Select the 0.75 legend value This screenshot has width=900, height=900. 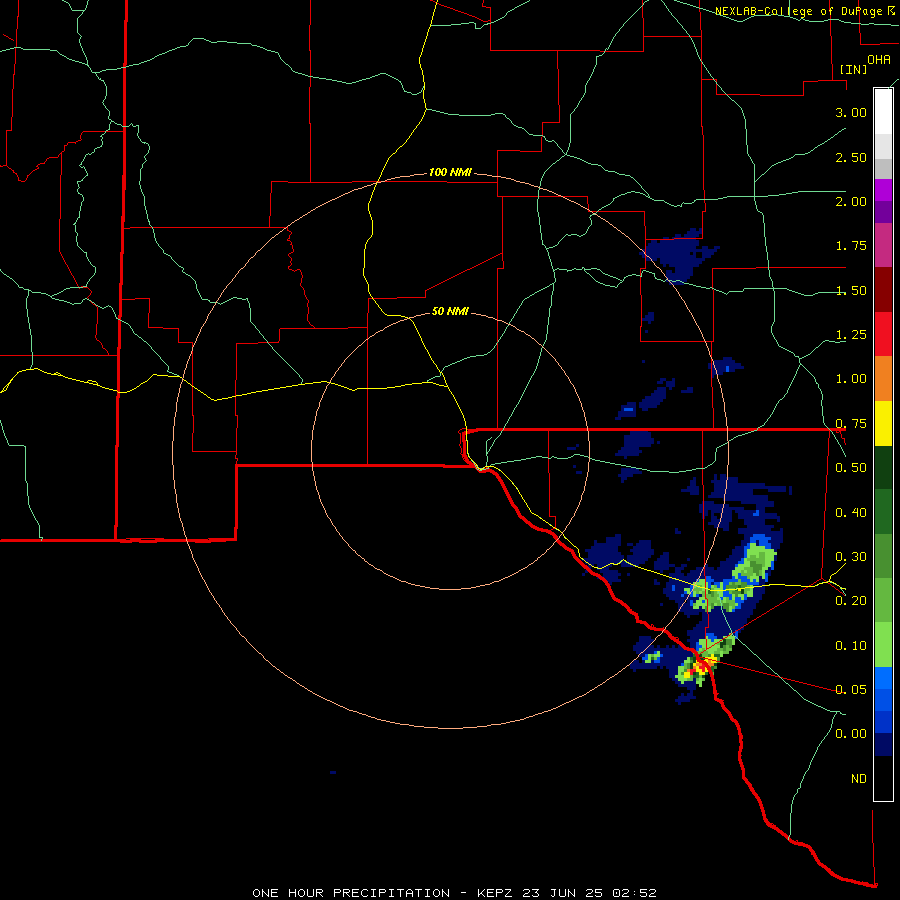click(851, 424)
